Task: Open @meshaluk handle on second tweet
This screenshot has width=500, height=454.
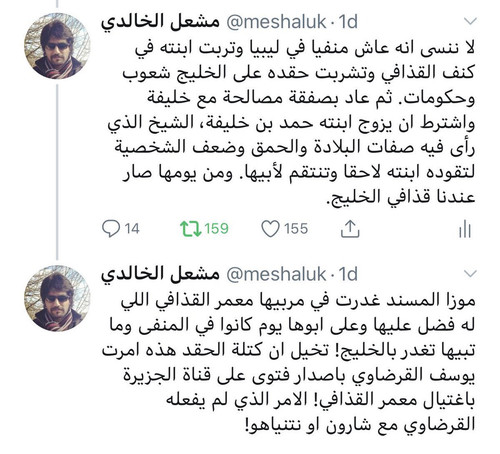Action: point(276,274)
